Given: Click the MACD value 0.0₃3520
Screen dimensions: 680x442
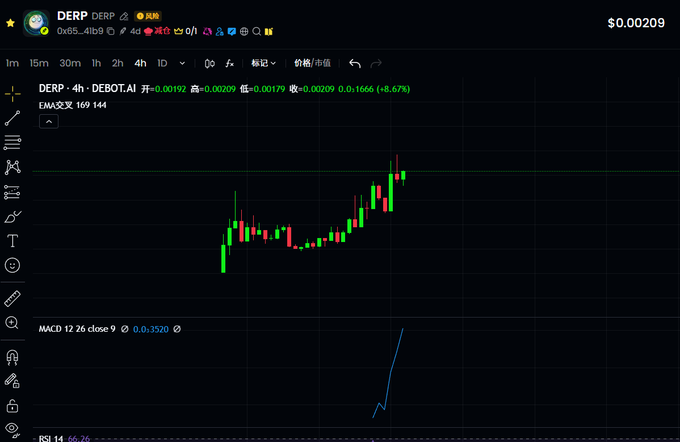Looking at the screenshot, I should [x=150, y=329].
